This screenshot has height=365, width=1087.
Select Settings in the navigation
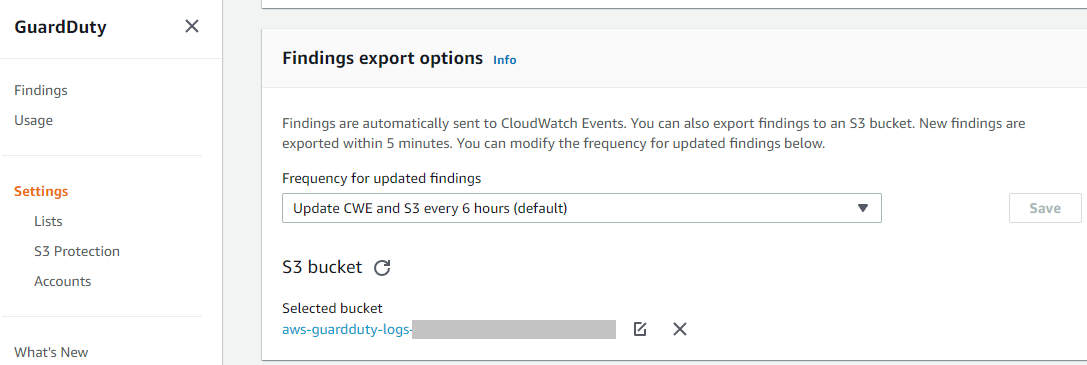[x=42, y=191]
